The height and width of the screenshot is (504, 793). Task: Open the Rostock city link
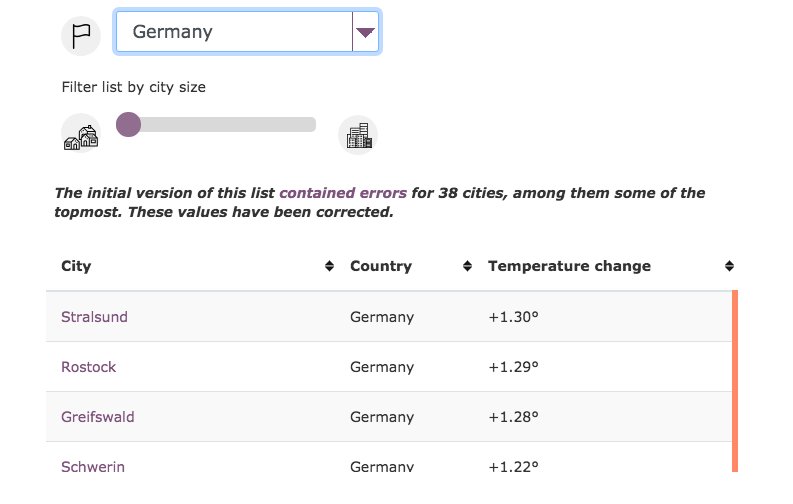click(89, 367)
